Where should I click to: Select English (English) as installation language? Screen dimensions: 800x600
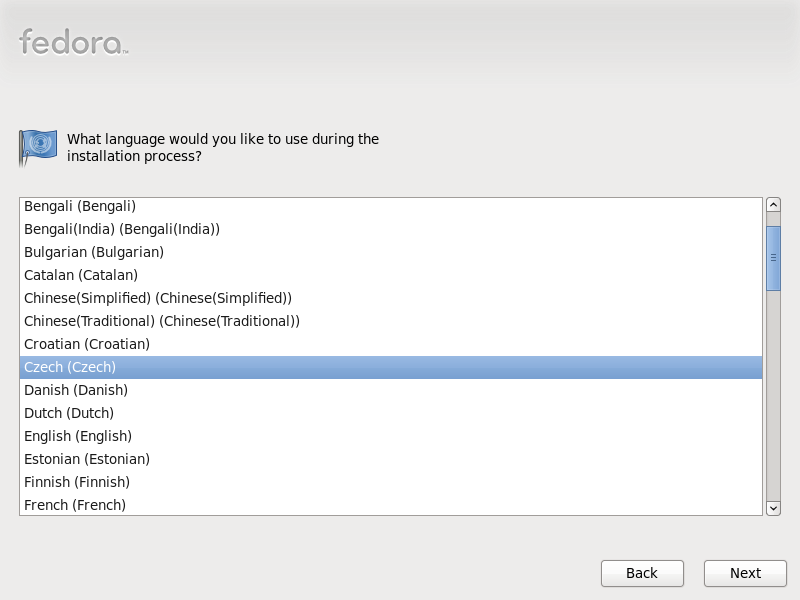pyautogui.click(x=78, y=436)
